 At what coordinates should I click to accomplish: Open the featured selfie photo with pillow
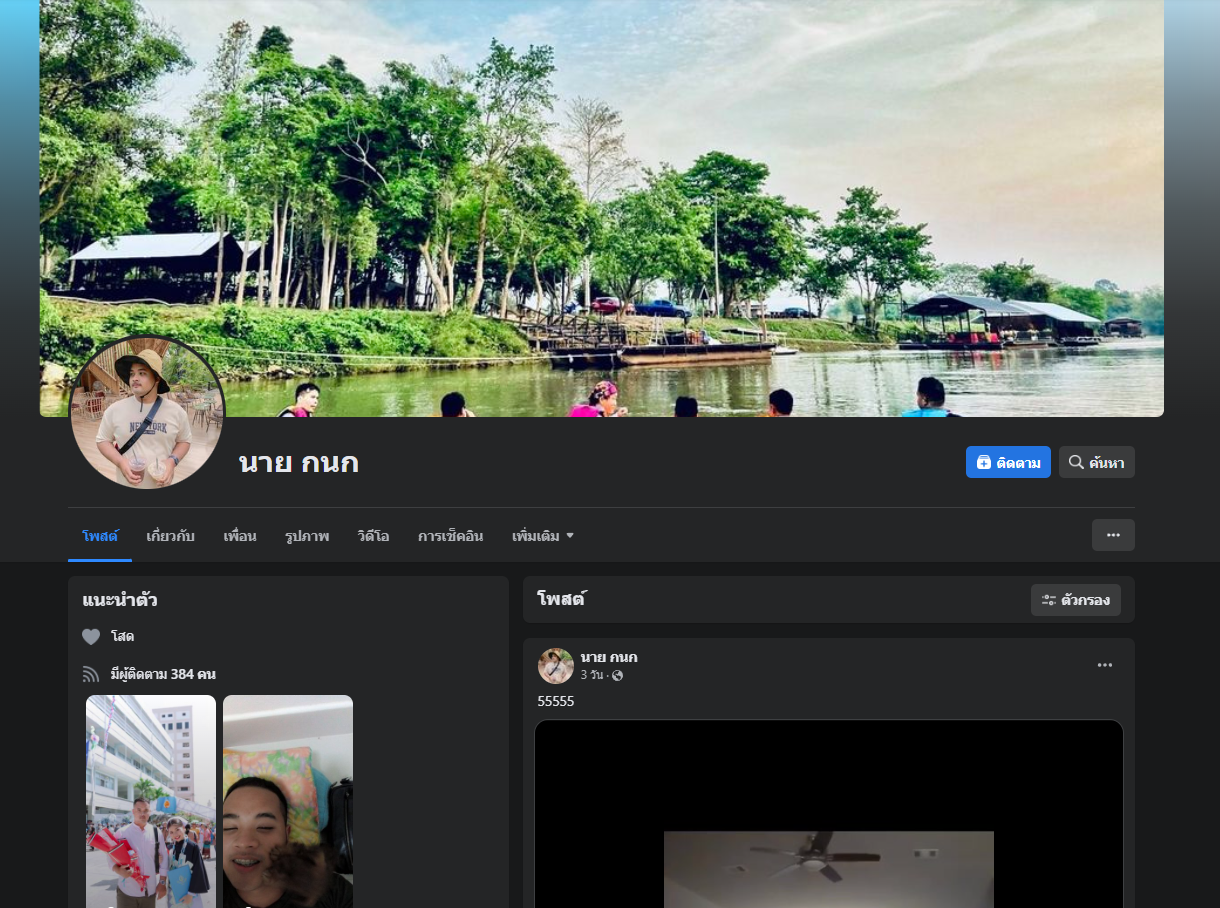point(288,801)
